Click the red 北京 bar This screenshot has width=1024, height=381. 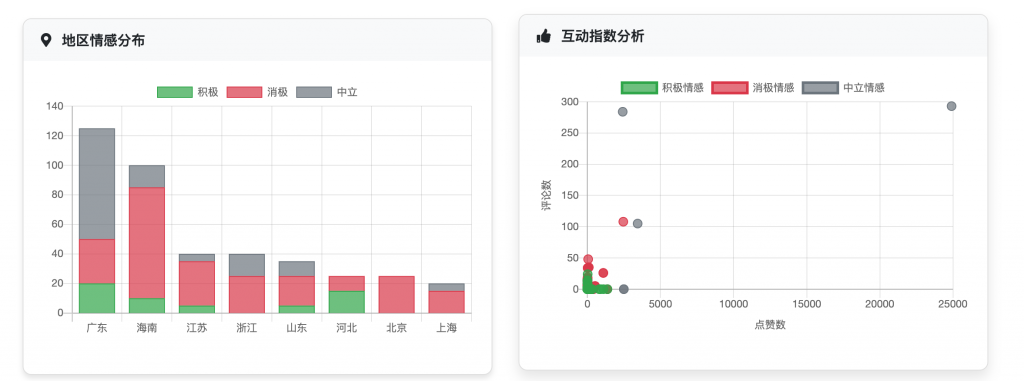pyautogui.click(x=397, y=295)
